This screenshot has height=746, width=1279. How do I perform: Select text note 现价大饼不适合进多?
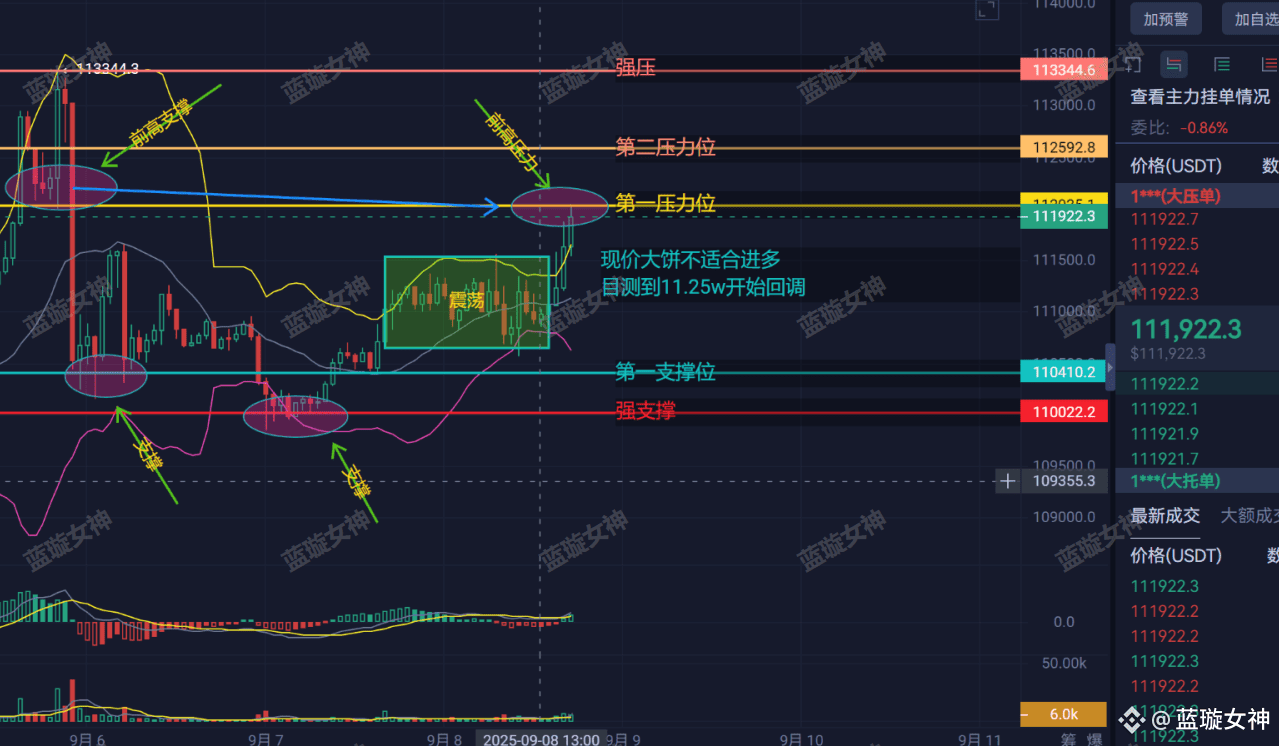click(690, 260)
